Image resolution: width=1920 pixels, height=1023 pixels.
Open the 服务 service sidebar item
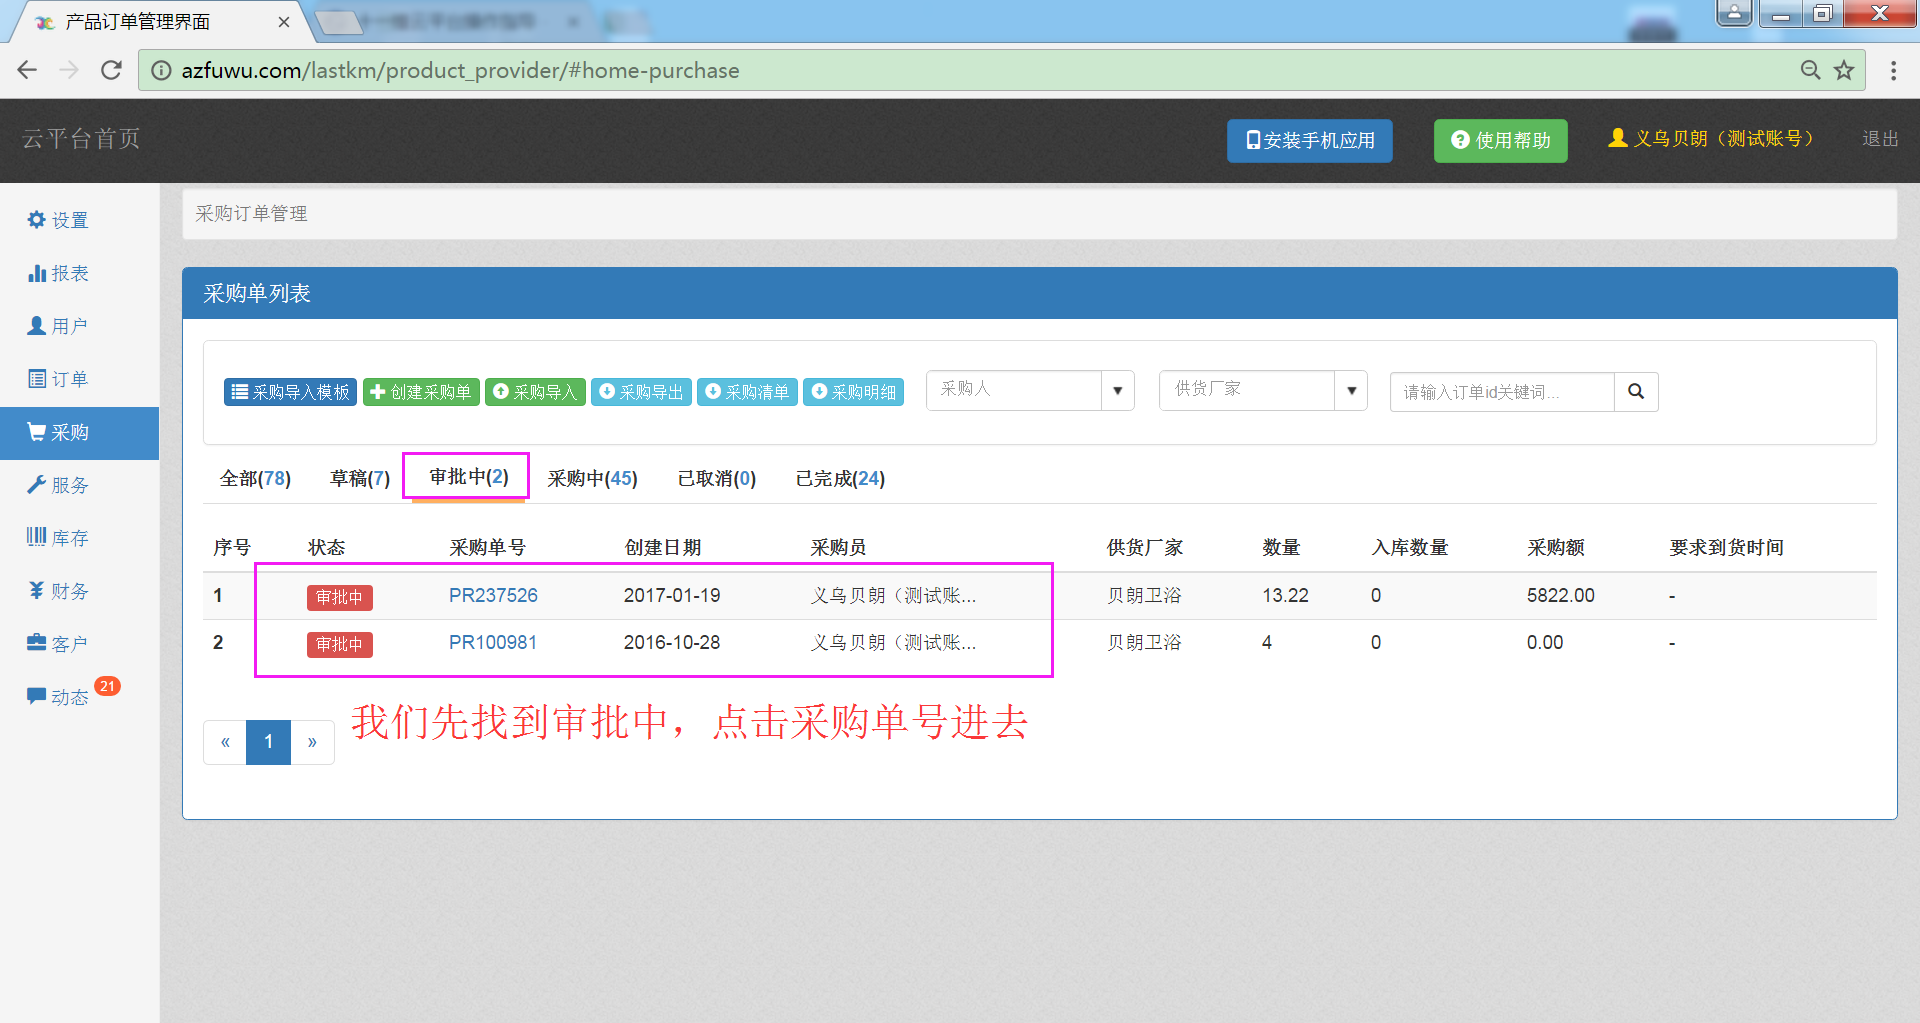pyautogui.click(x=58, y=485)
